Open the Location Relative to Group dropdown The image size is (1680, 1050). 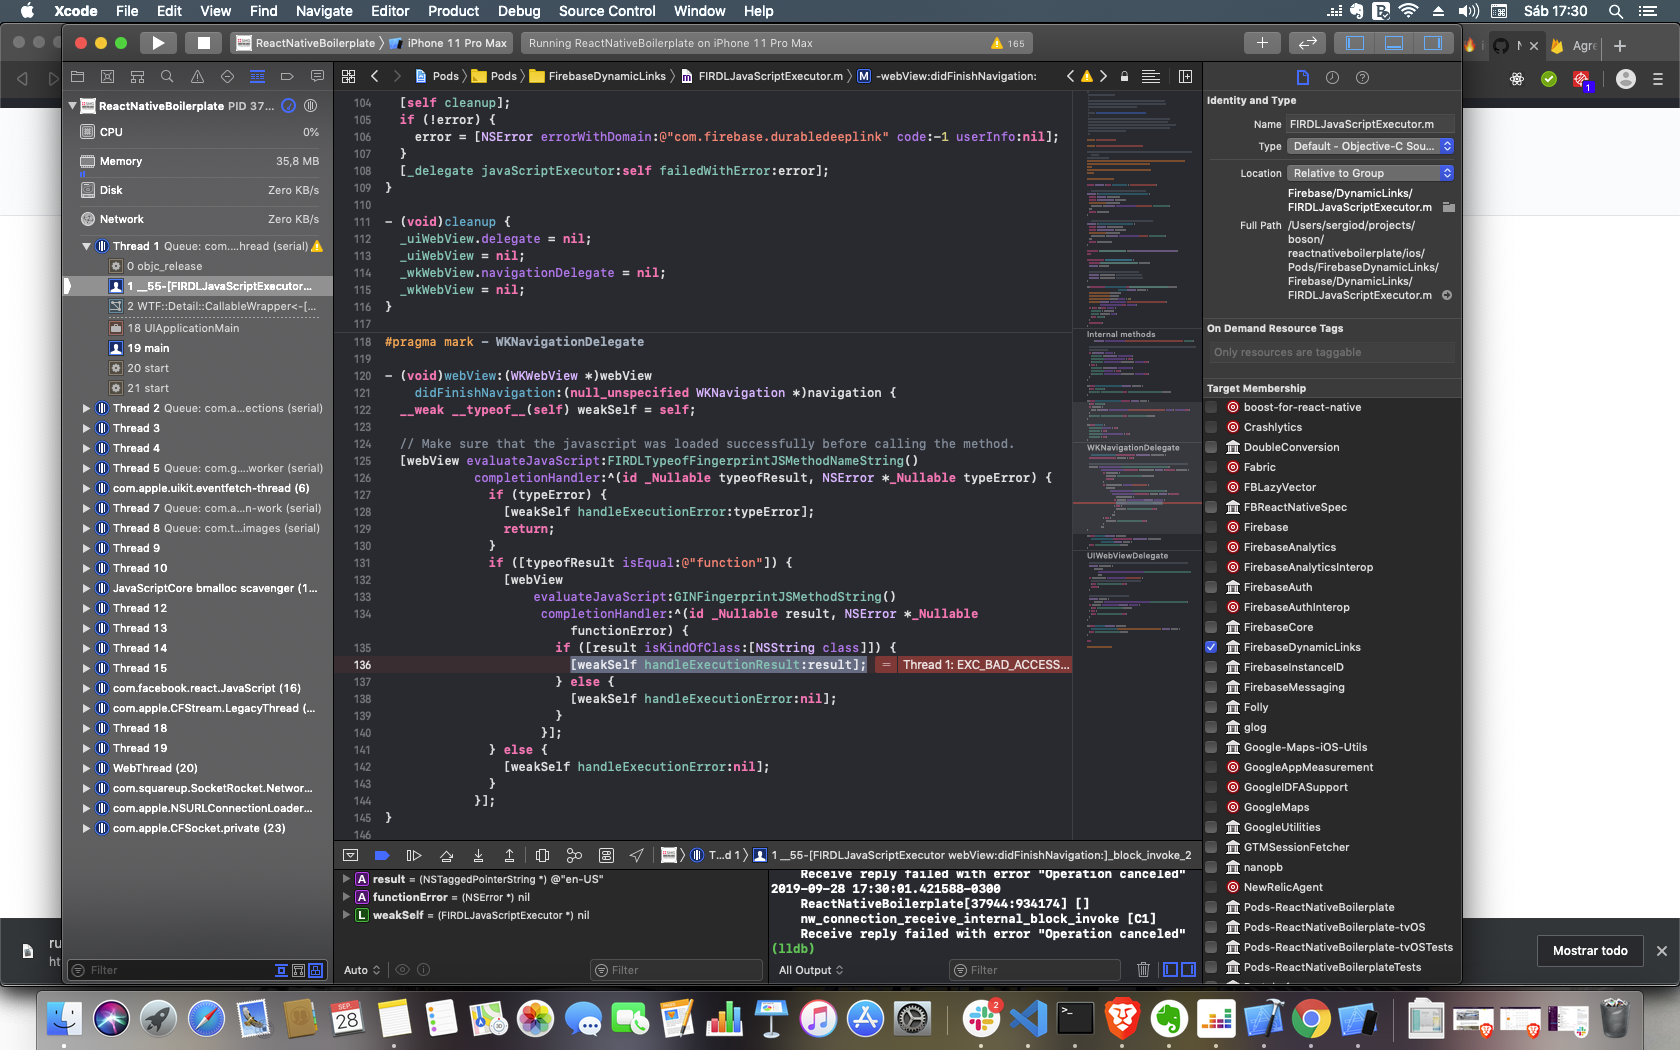[1370, 173]
